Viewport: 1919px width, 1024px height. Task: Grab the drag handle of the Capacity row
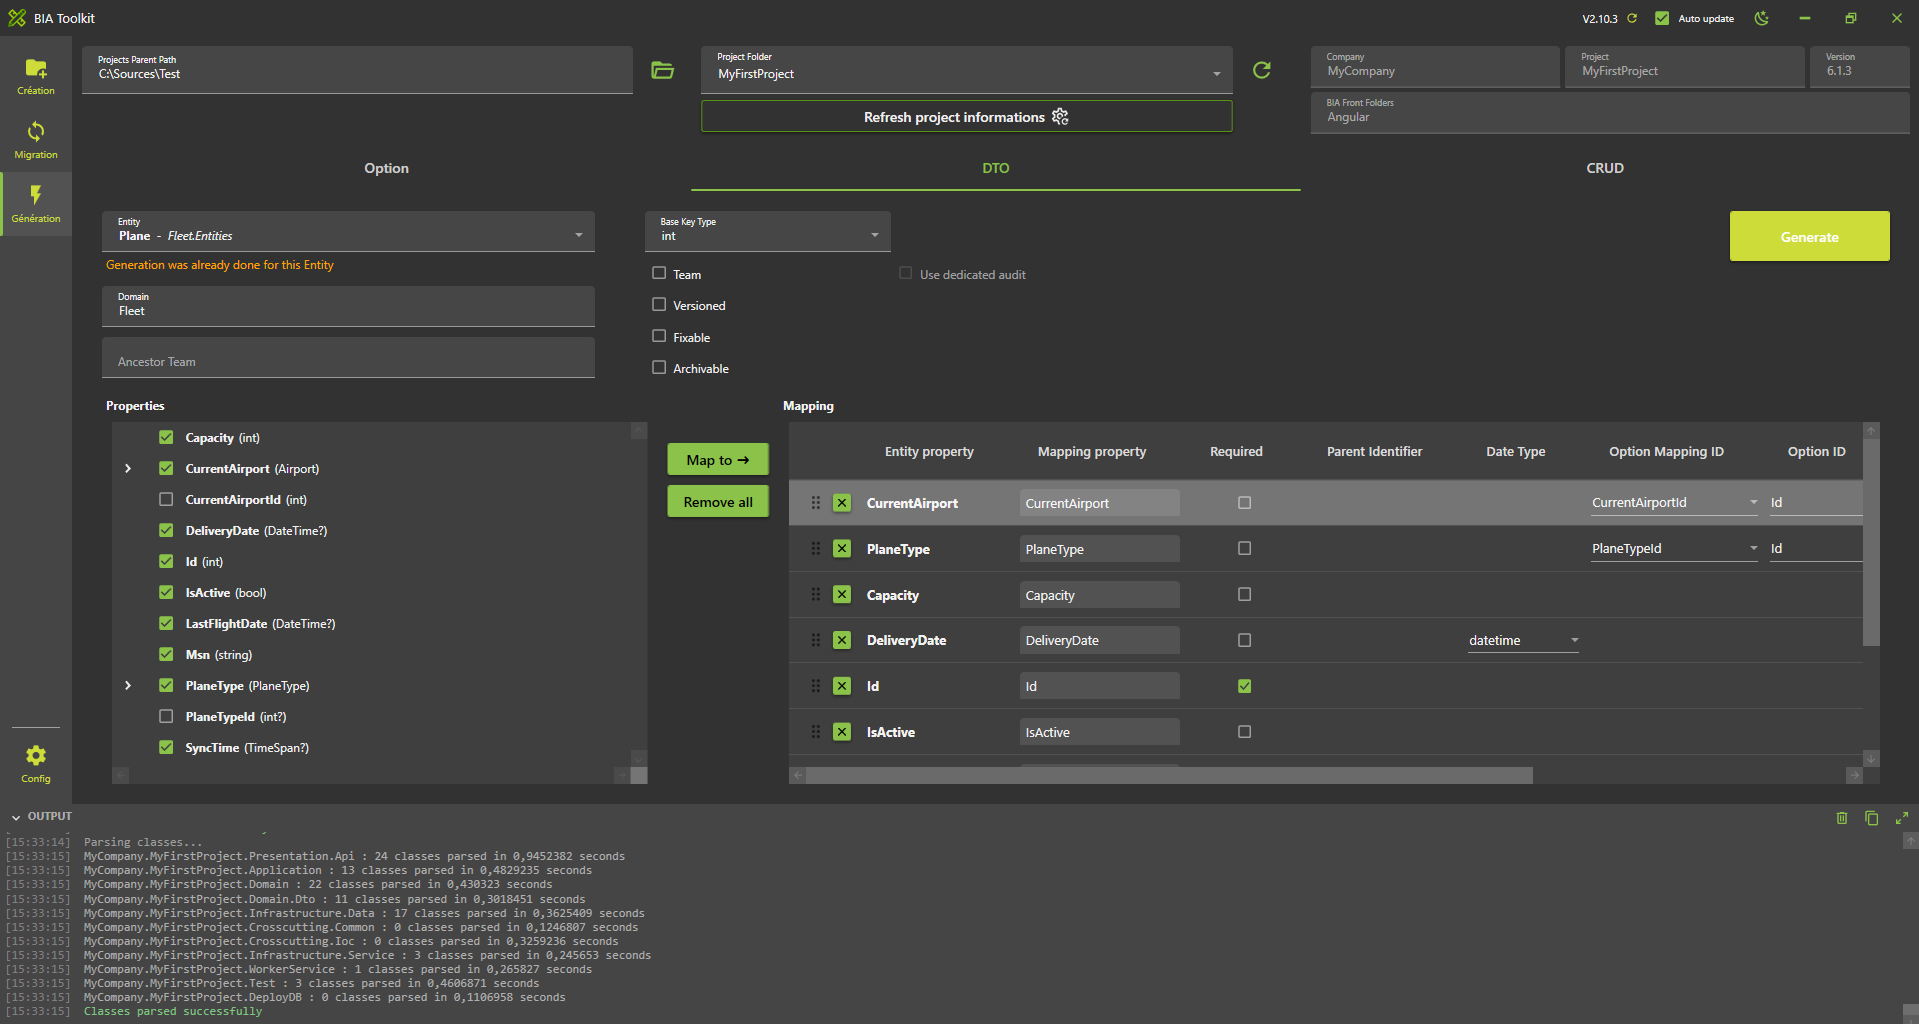[816, 595]
